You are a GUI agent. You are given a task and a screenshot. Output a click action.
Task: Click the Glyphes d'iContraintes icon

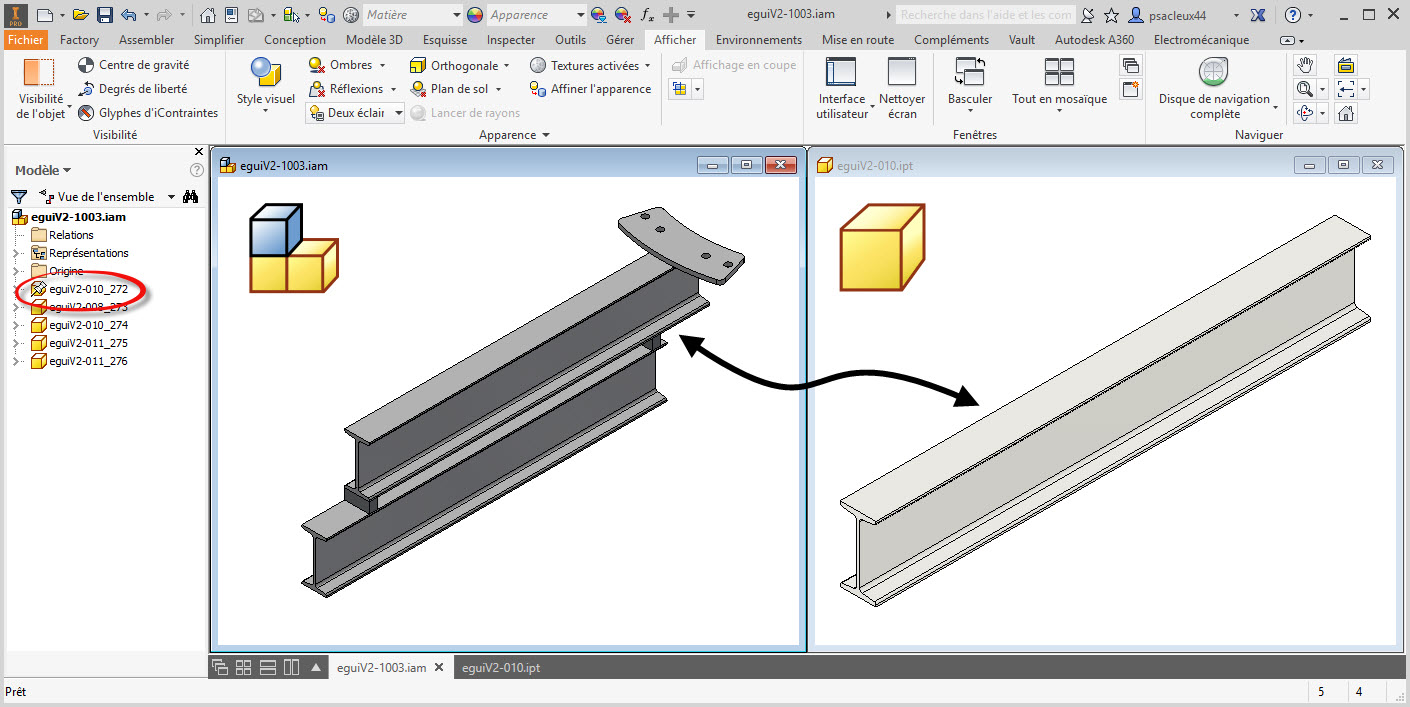pyautogui.click(x=86, y=113)
